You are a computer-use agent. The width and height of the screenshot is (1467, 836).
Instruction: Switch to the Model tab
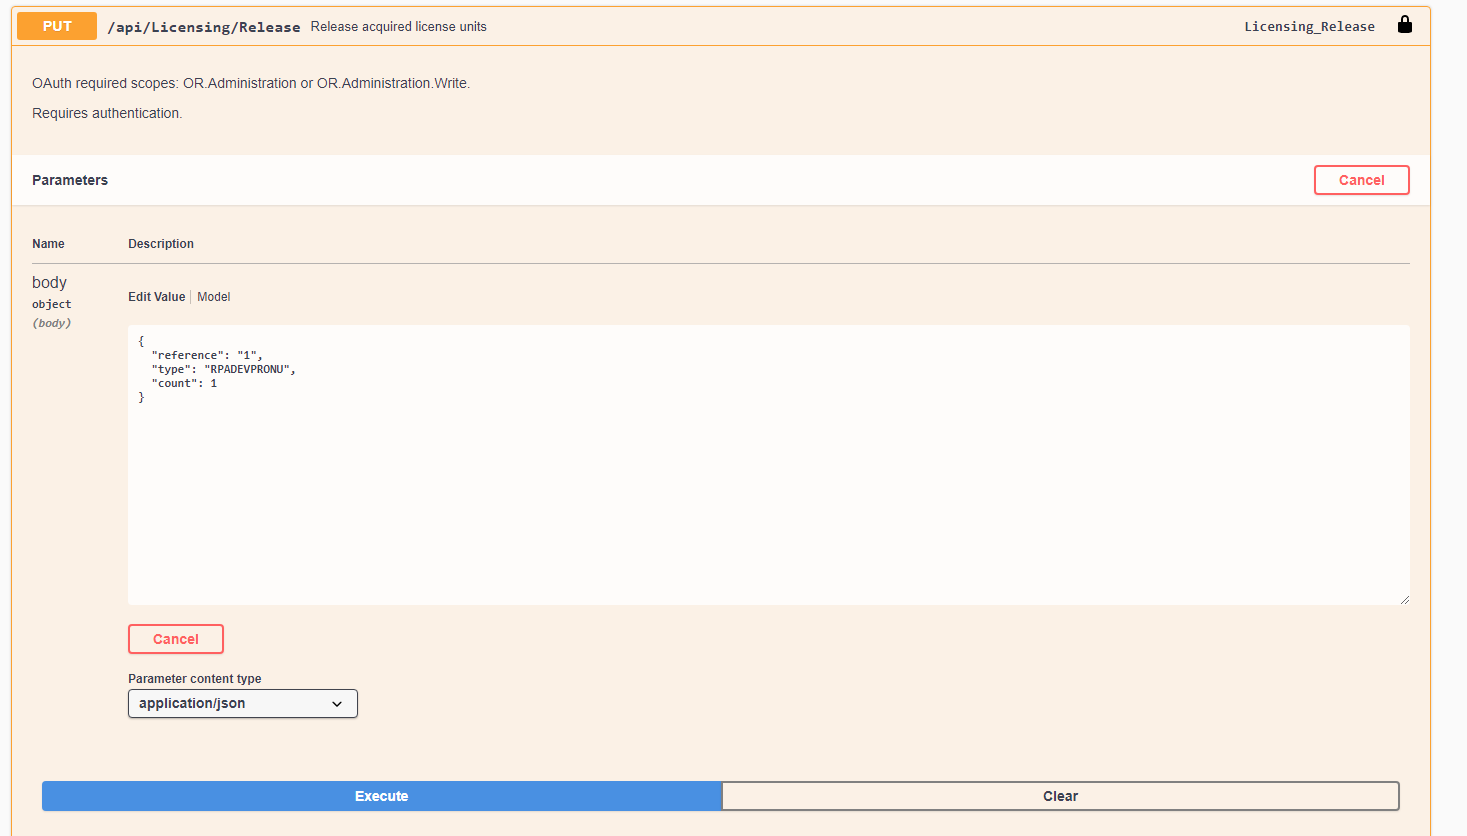(x=213, y=296)
